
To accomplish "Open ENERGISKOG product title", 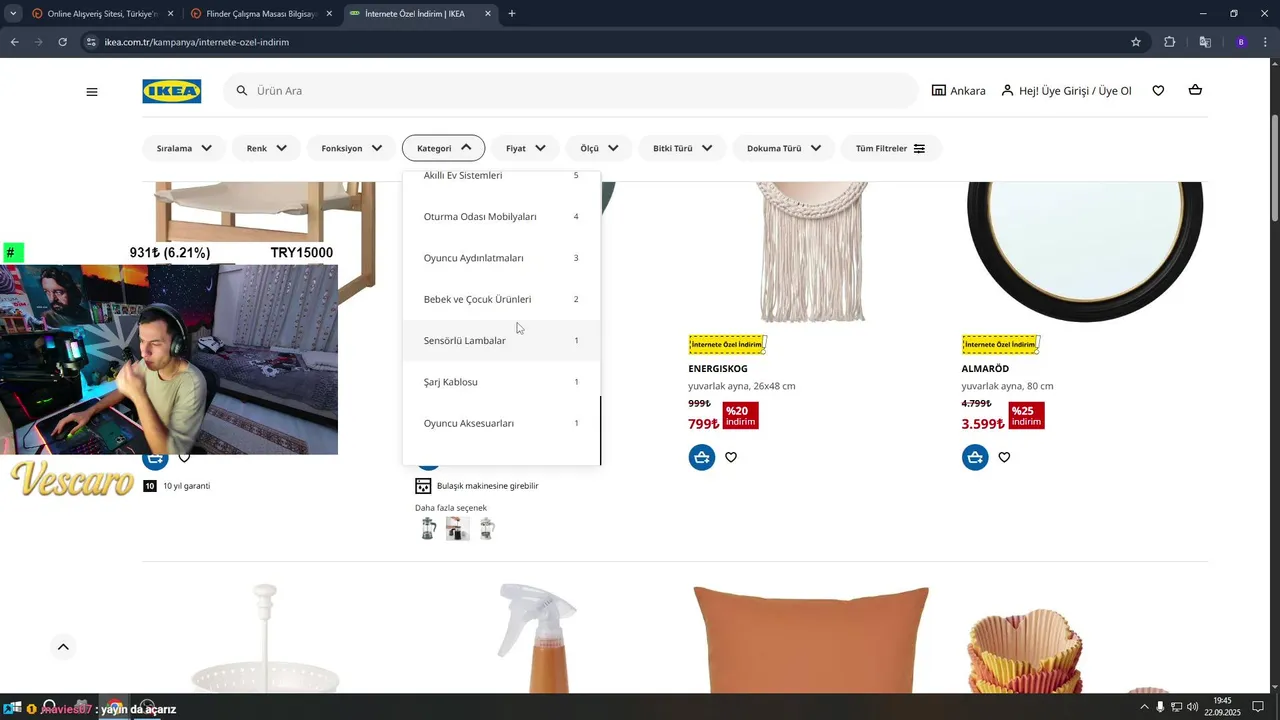I will pyautogui.click(x=718, y=369).
